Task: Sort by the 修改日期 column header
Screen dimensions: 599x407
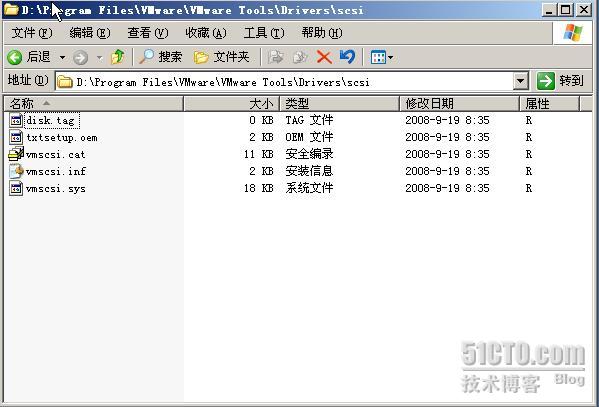Action: point(460,104)
